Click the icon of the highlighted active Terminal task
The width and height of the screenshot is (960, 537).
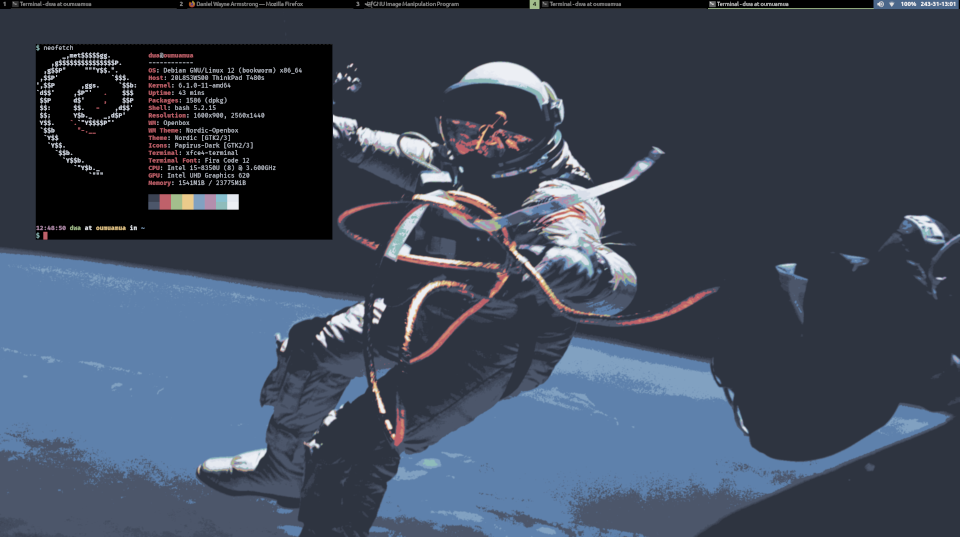pos(712,5)
